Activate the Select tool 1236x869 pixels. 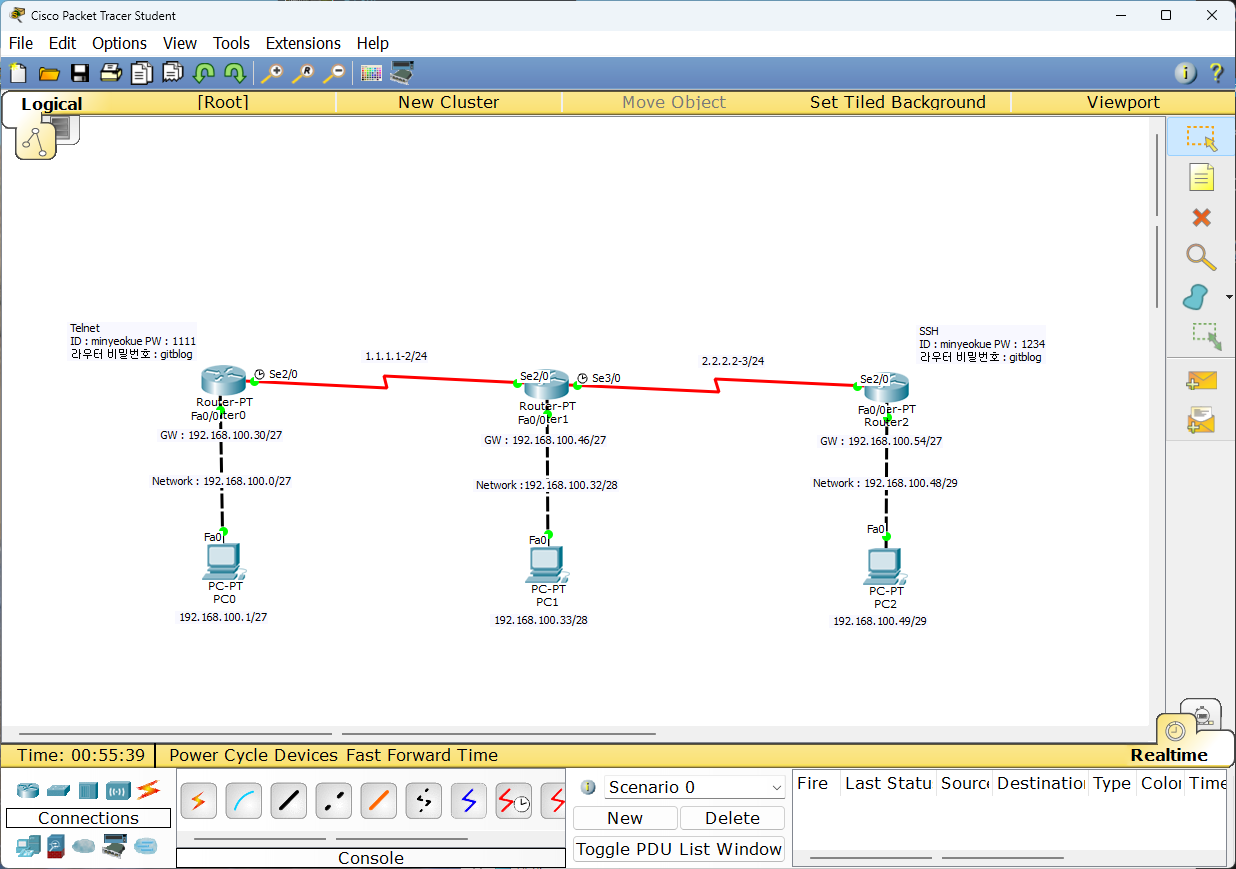(x=1201, y=137)
